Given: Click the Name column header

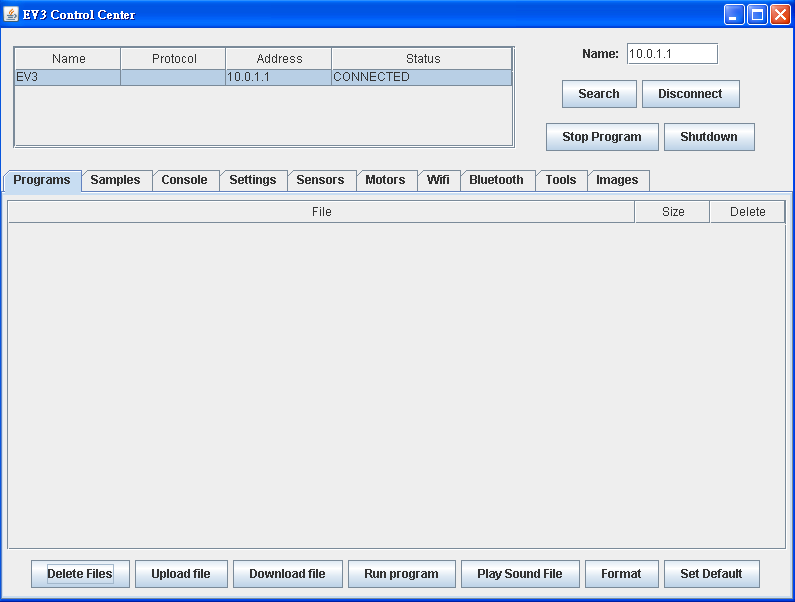Looking at the screenshot, I should pyautogui.click(x=68, y=59).
